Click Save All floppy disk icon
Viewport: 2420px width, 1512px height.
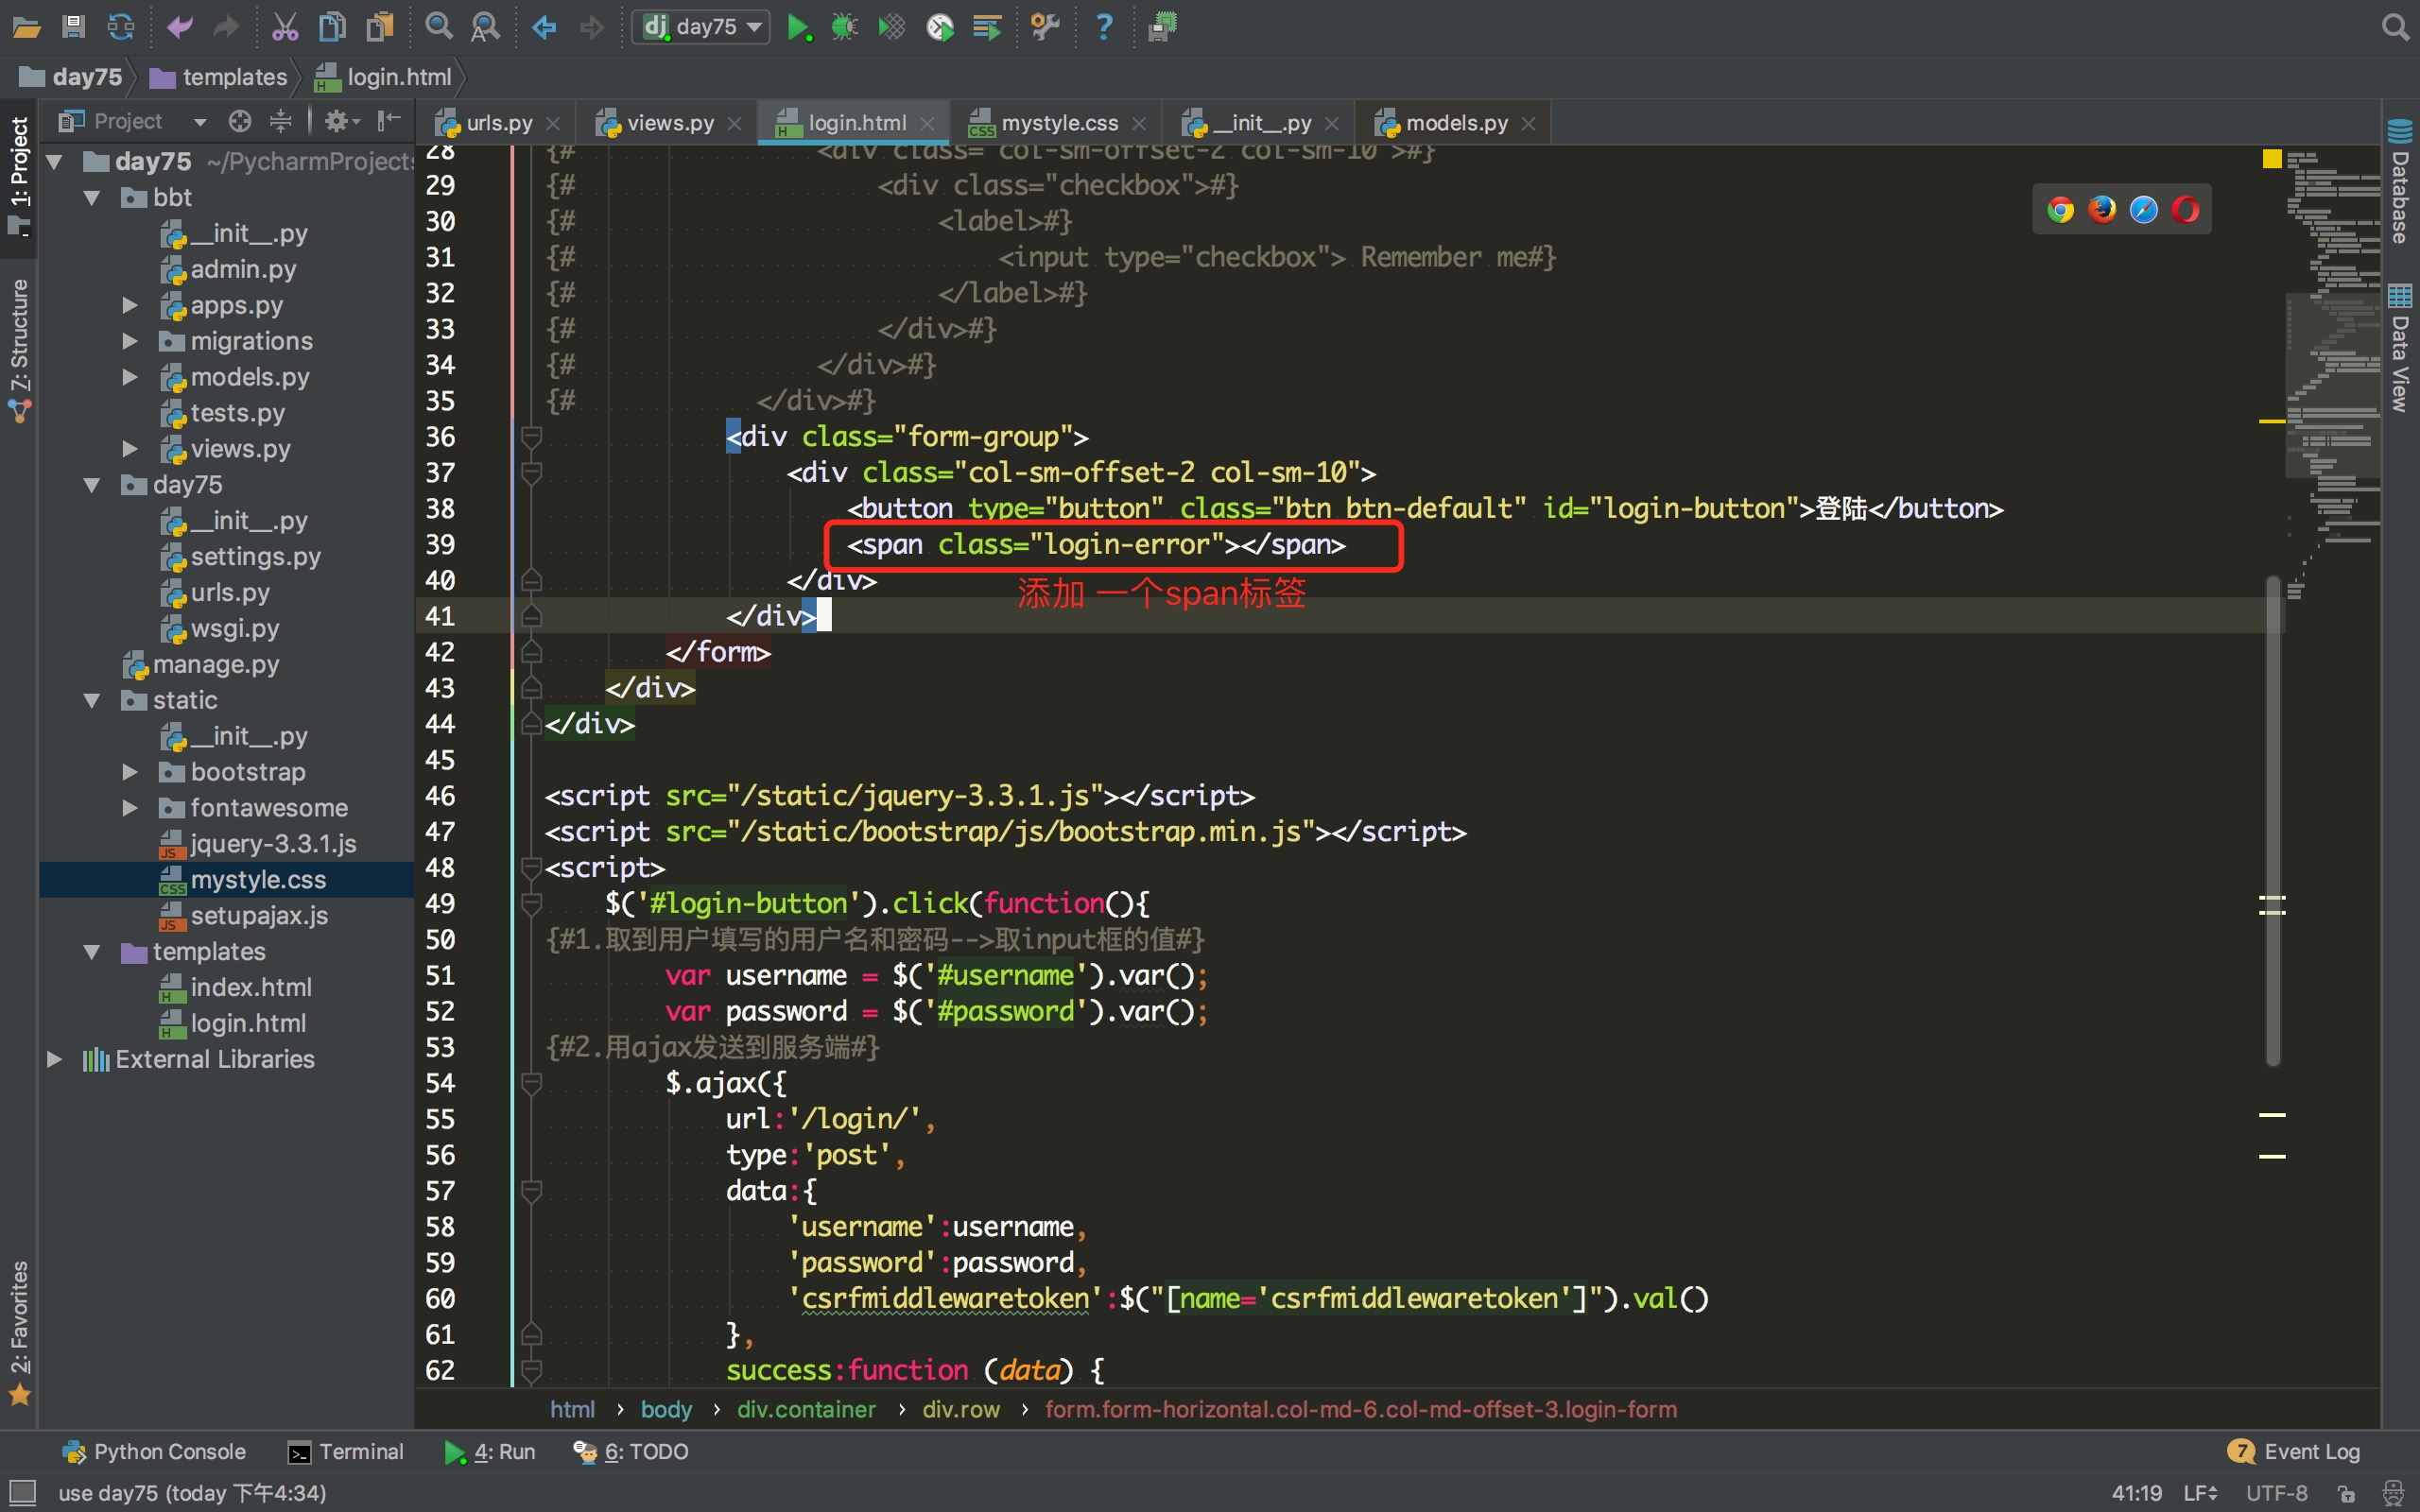click(x=73, y=27)
